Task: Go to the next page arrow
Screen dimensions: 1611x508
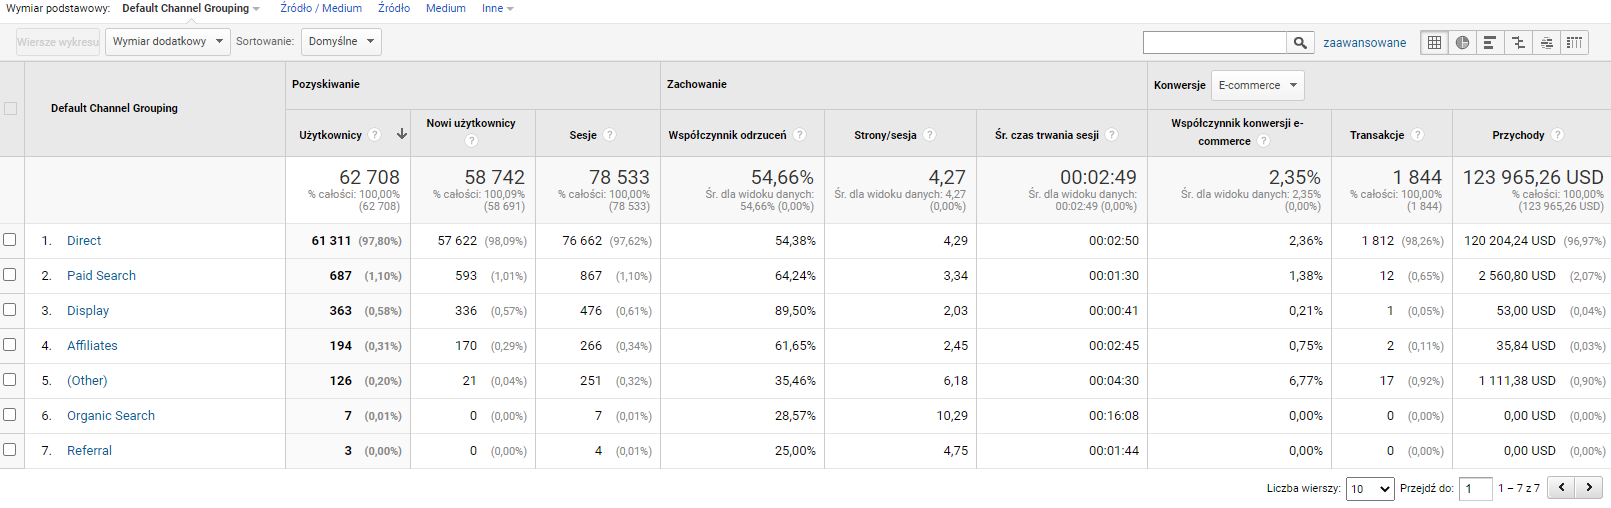Action: [x=1589, y=488]
